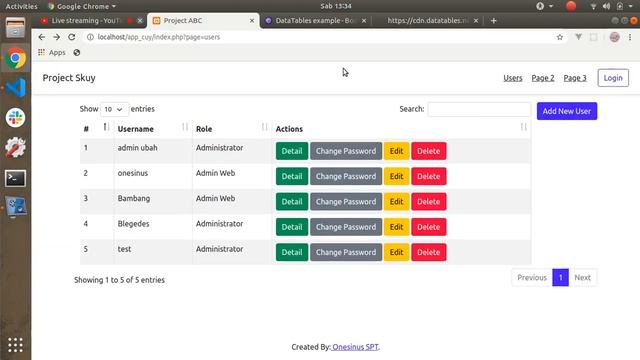
Task: Edit the Bambang user
Action: (x=396, y=202)
